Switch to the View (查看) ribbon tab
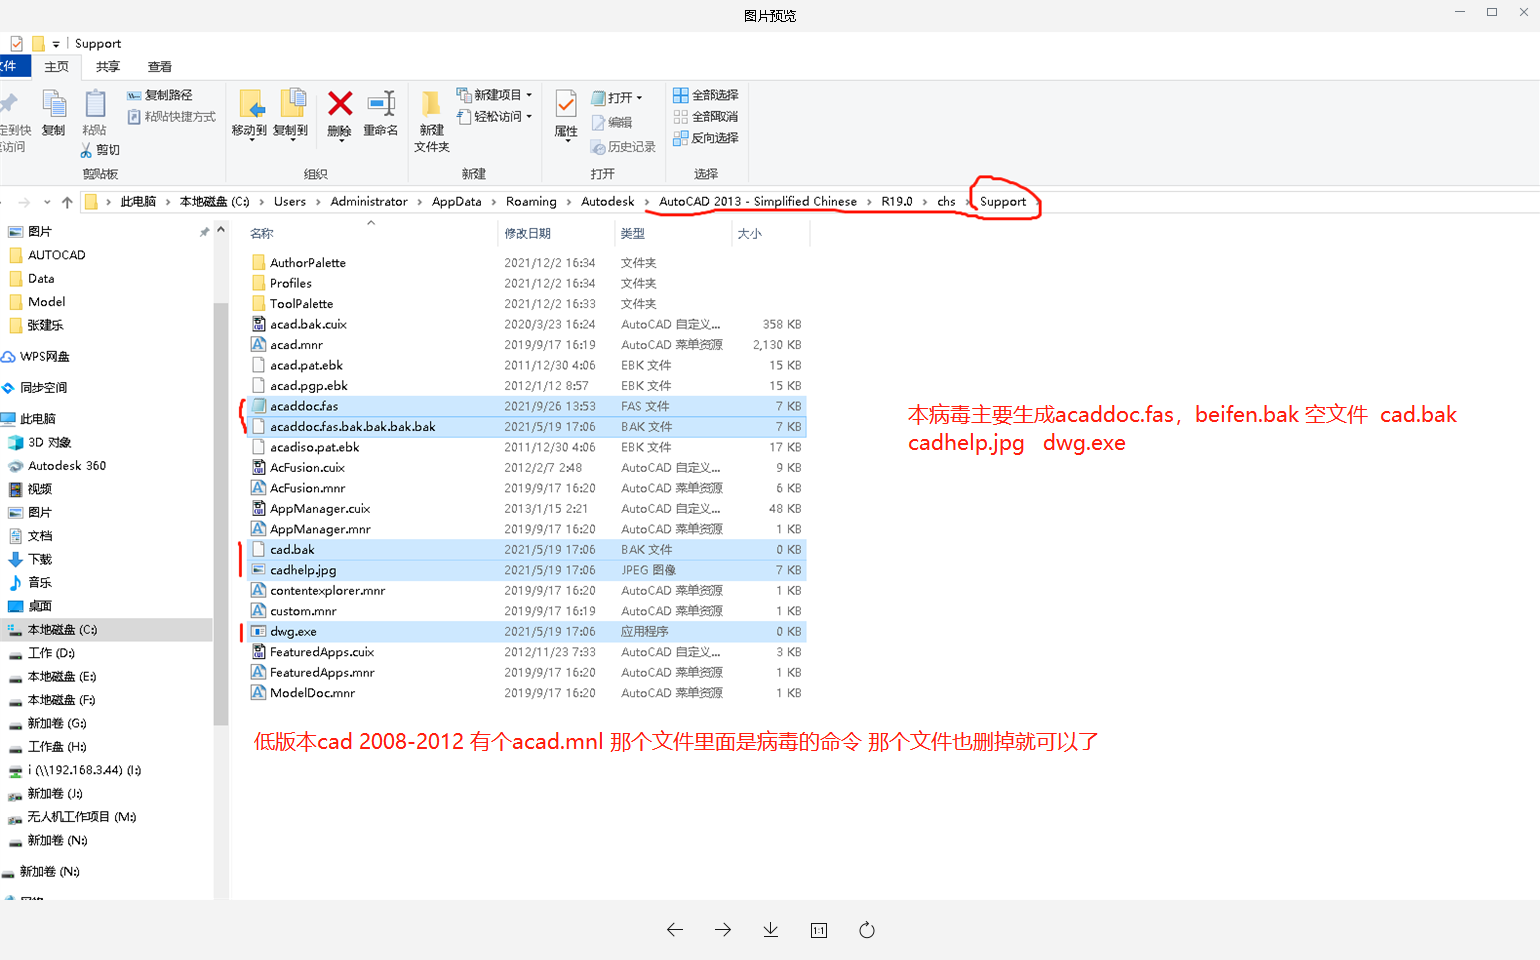1540x960 pixels. tap(160, 67)
